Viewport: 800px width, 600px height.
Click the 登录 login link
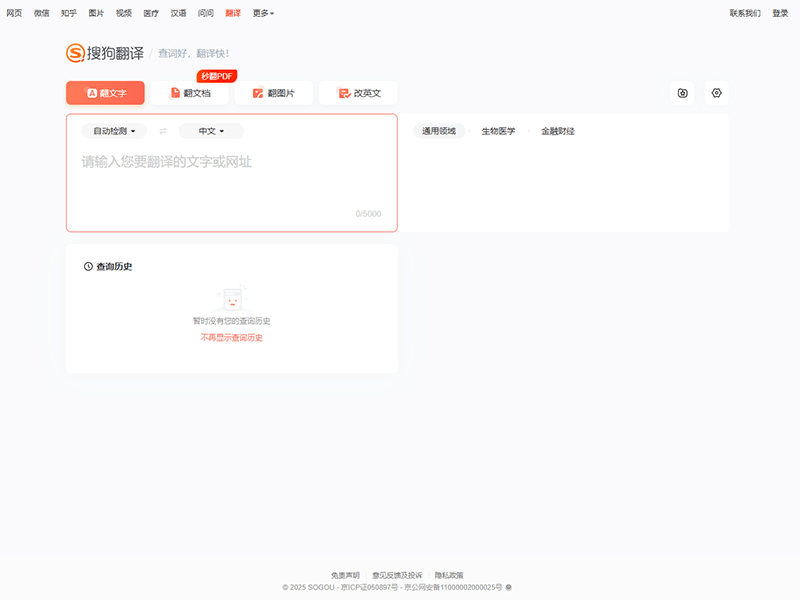[x=780, y=13]
